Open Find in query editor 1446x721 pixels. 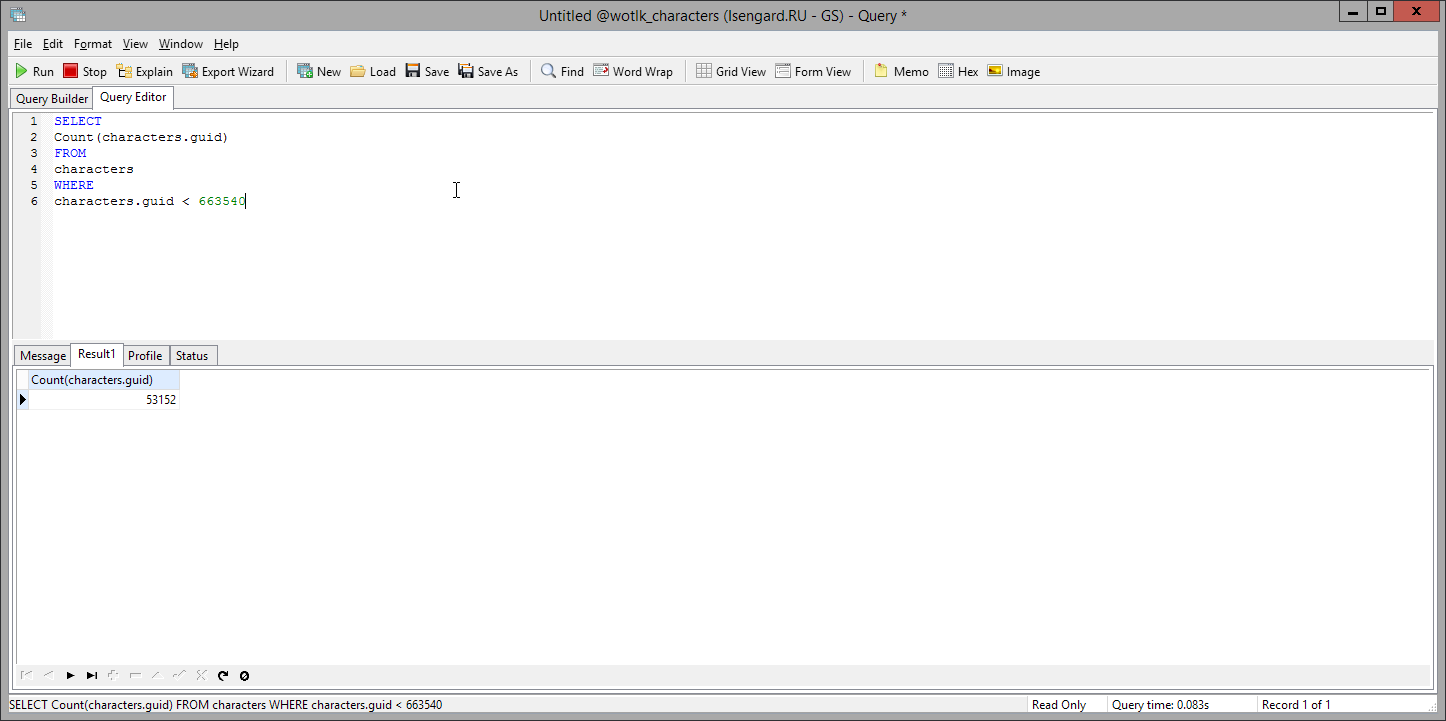coord(562,71)
